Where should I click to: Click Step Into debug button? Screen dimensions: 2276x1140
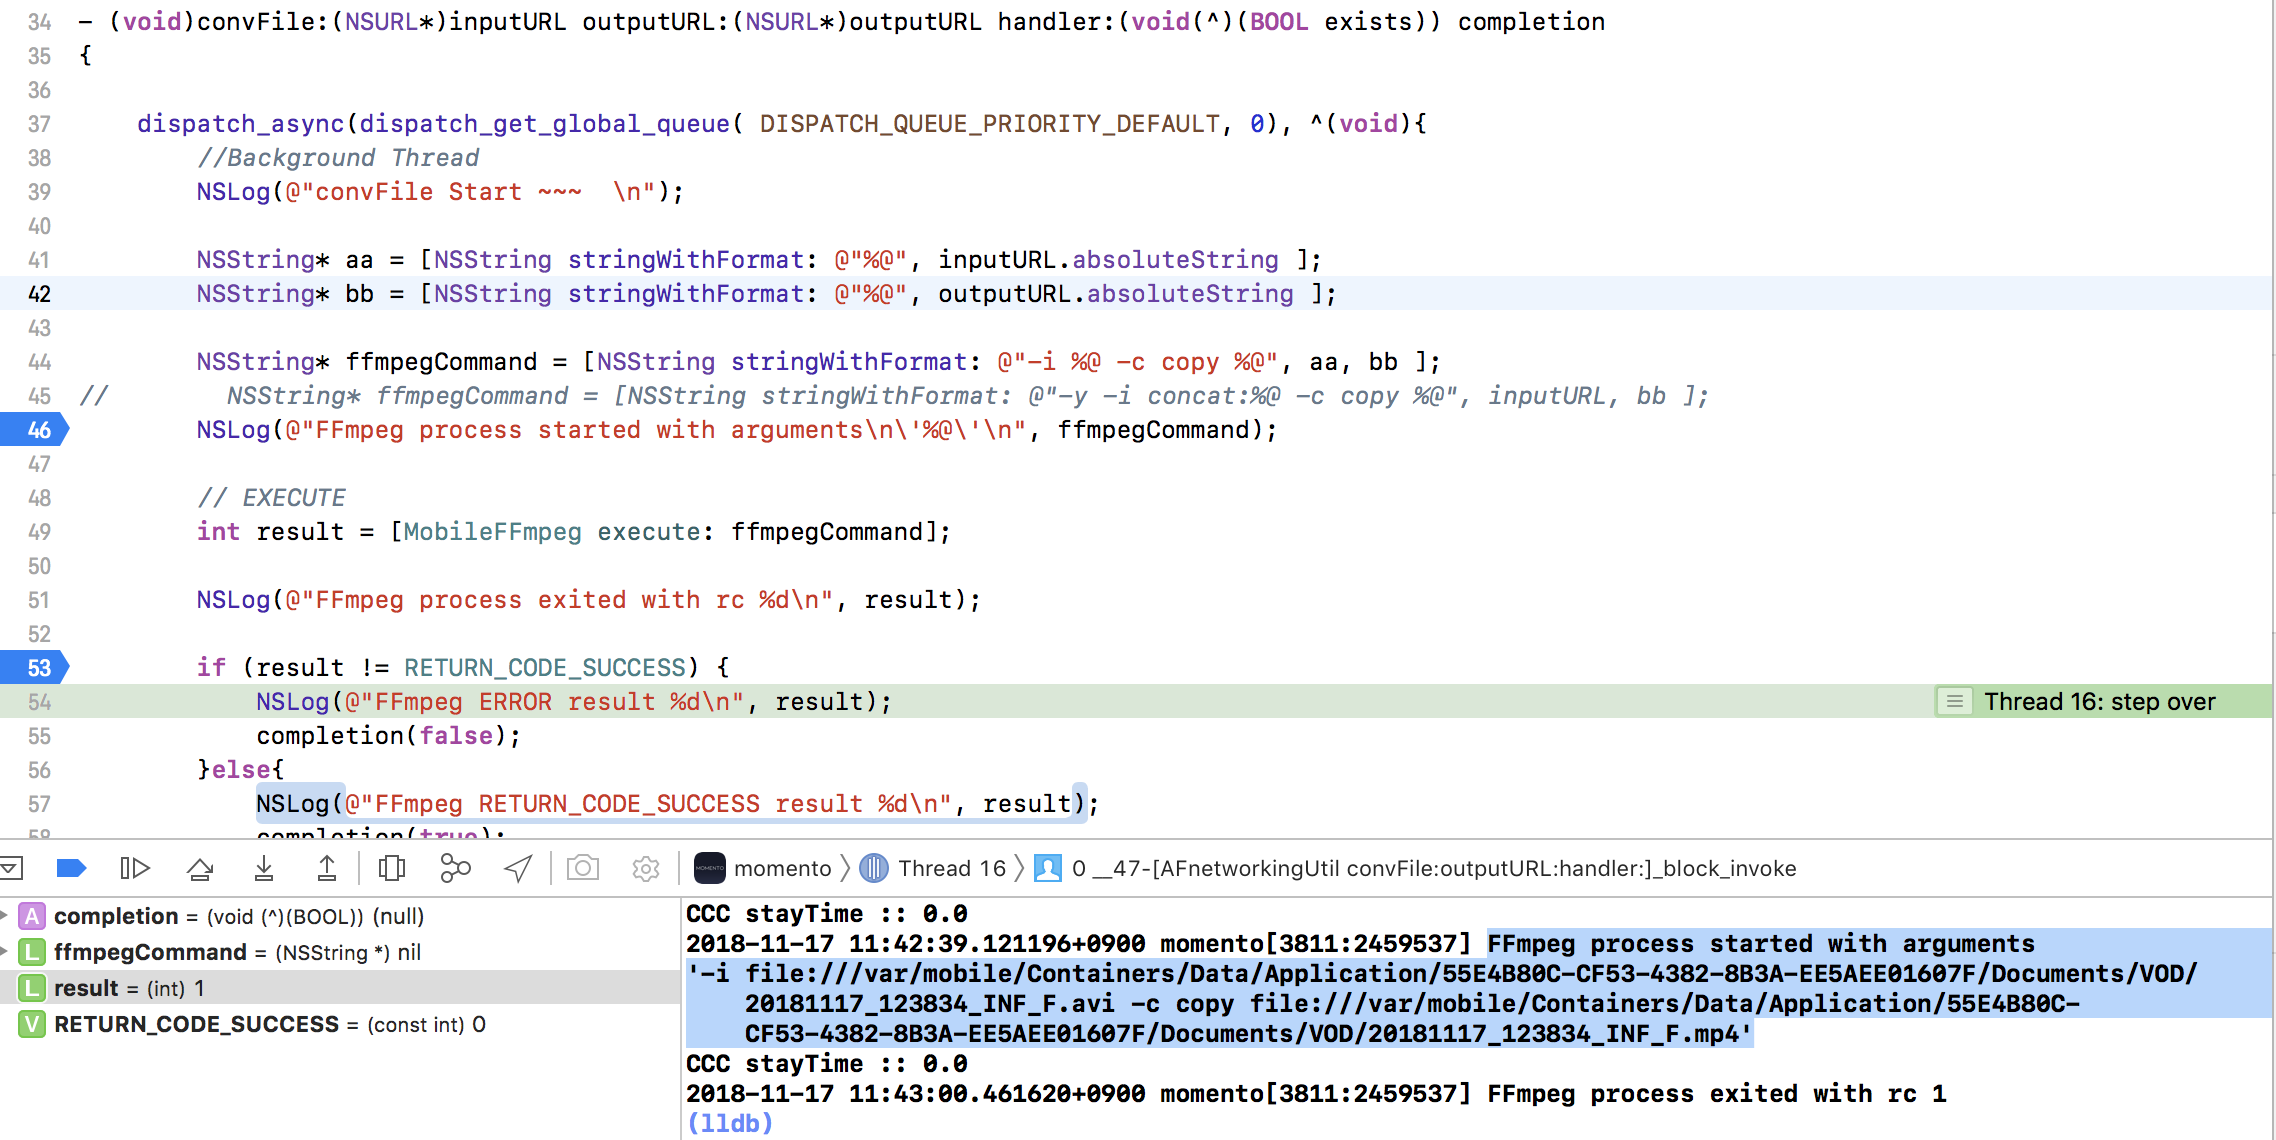[x=264, y=868]
